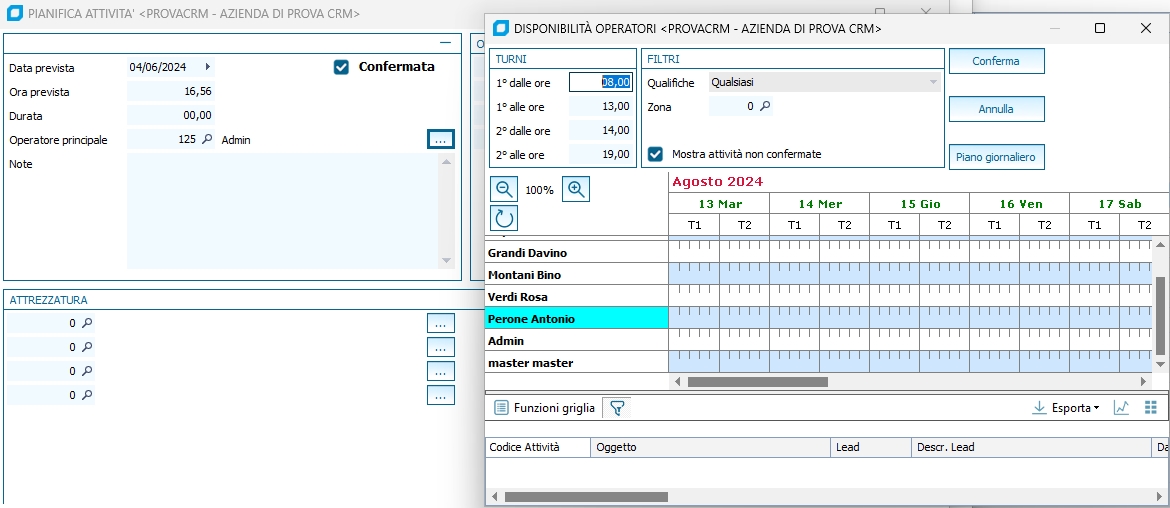Viewport: 1170px width, 508px height.
Task: Open ellipsis button of fourth Attrezzatura row
Action: click(x=440, y=395)
